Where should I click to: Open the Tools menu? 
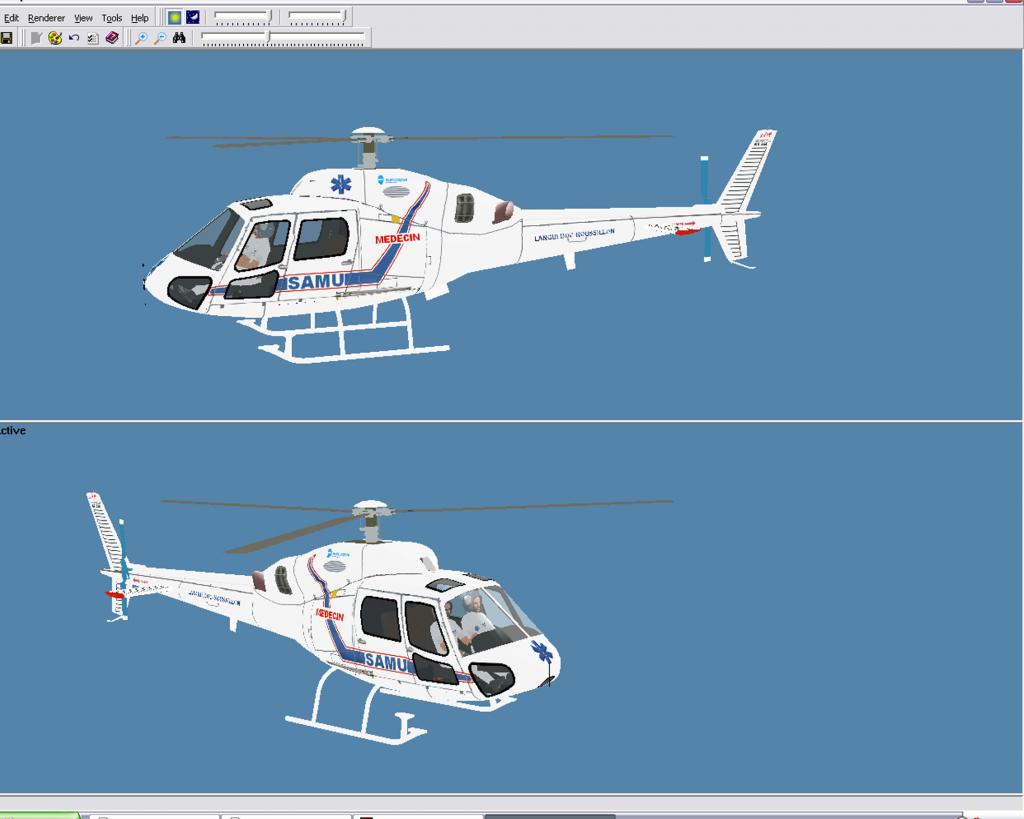[112, 18]
